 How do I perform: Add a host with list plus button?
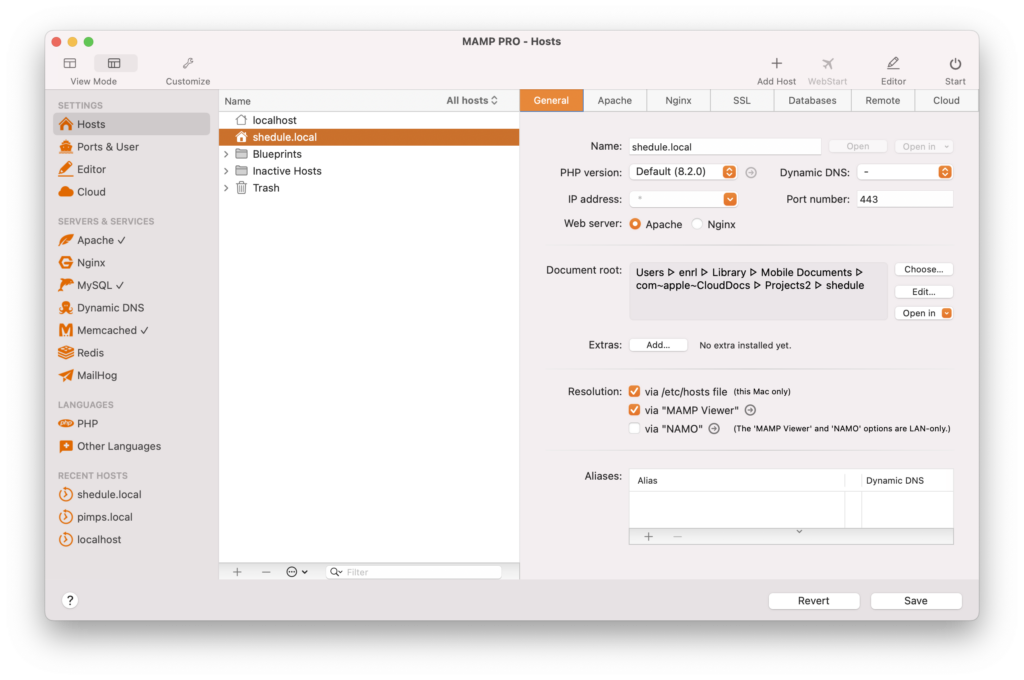(x=237, y=572)
